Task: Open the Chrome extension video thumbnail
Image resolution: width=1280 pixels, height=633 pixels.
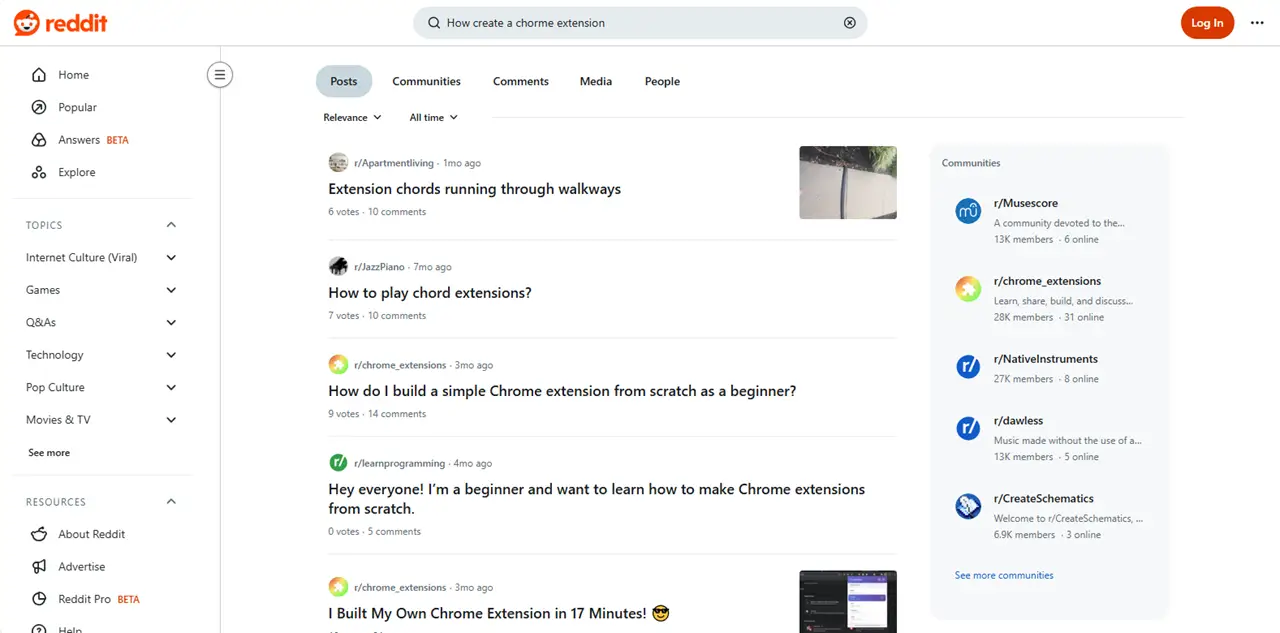Action: point(848,602)
